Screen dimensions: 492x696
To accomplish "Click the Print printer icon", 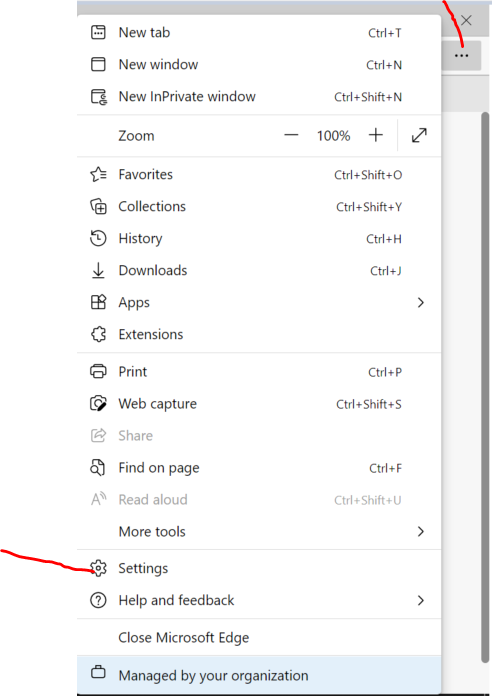I will coord(98,372).
